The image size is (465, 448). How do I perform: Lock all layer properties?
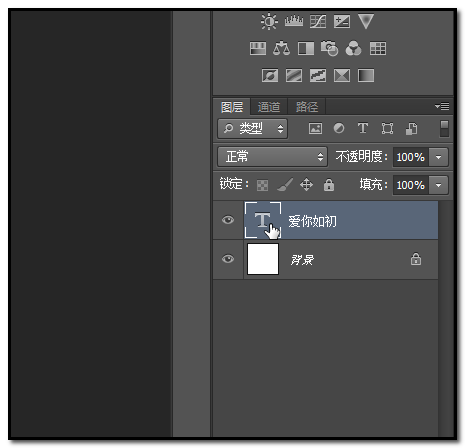pyautogui.click(x=329, y=185)
